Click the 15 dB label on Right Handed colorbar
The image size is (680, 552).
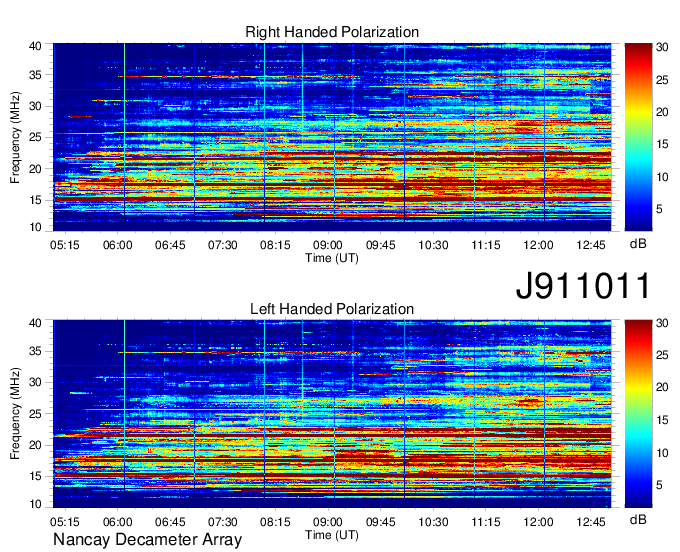pos(662,144)
